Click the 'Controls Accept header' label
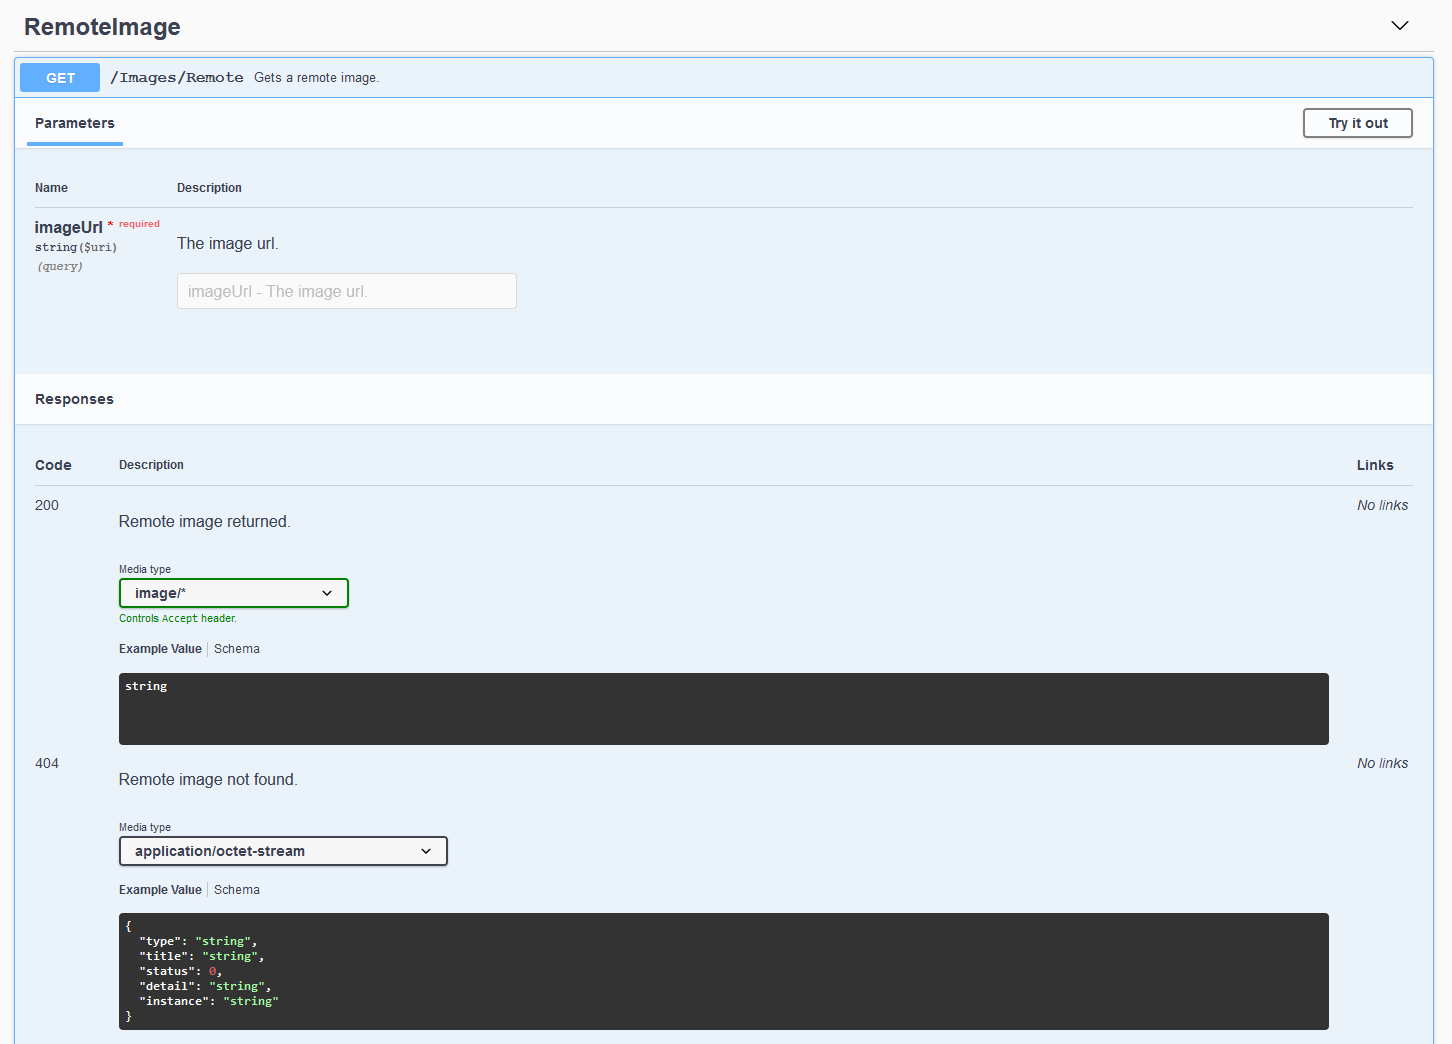 tap(177, 618)
